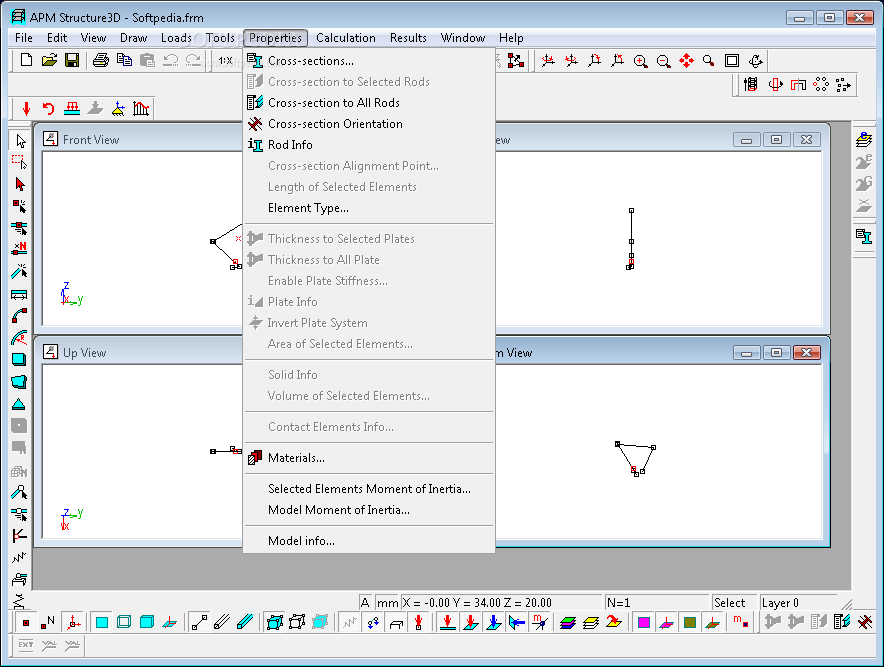
Task: Click the green layers icon in bottom toolbar
Action: (568, 622)
